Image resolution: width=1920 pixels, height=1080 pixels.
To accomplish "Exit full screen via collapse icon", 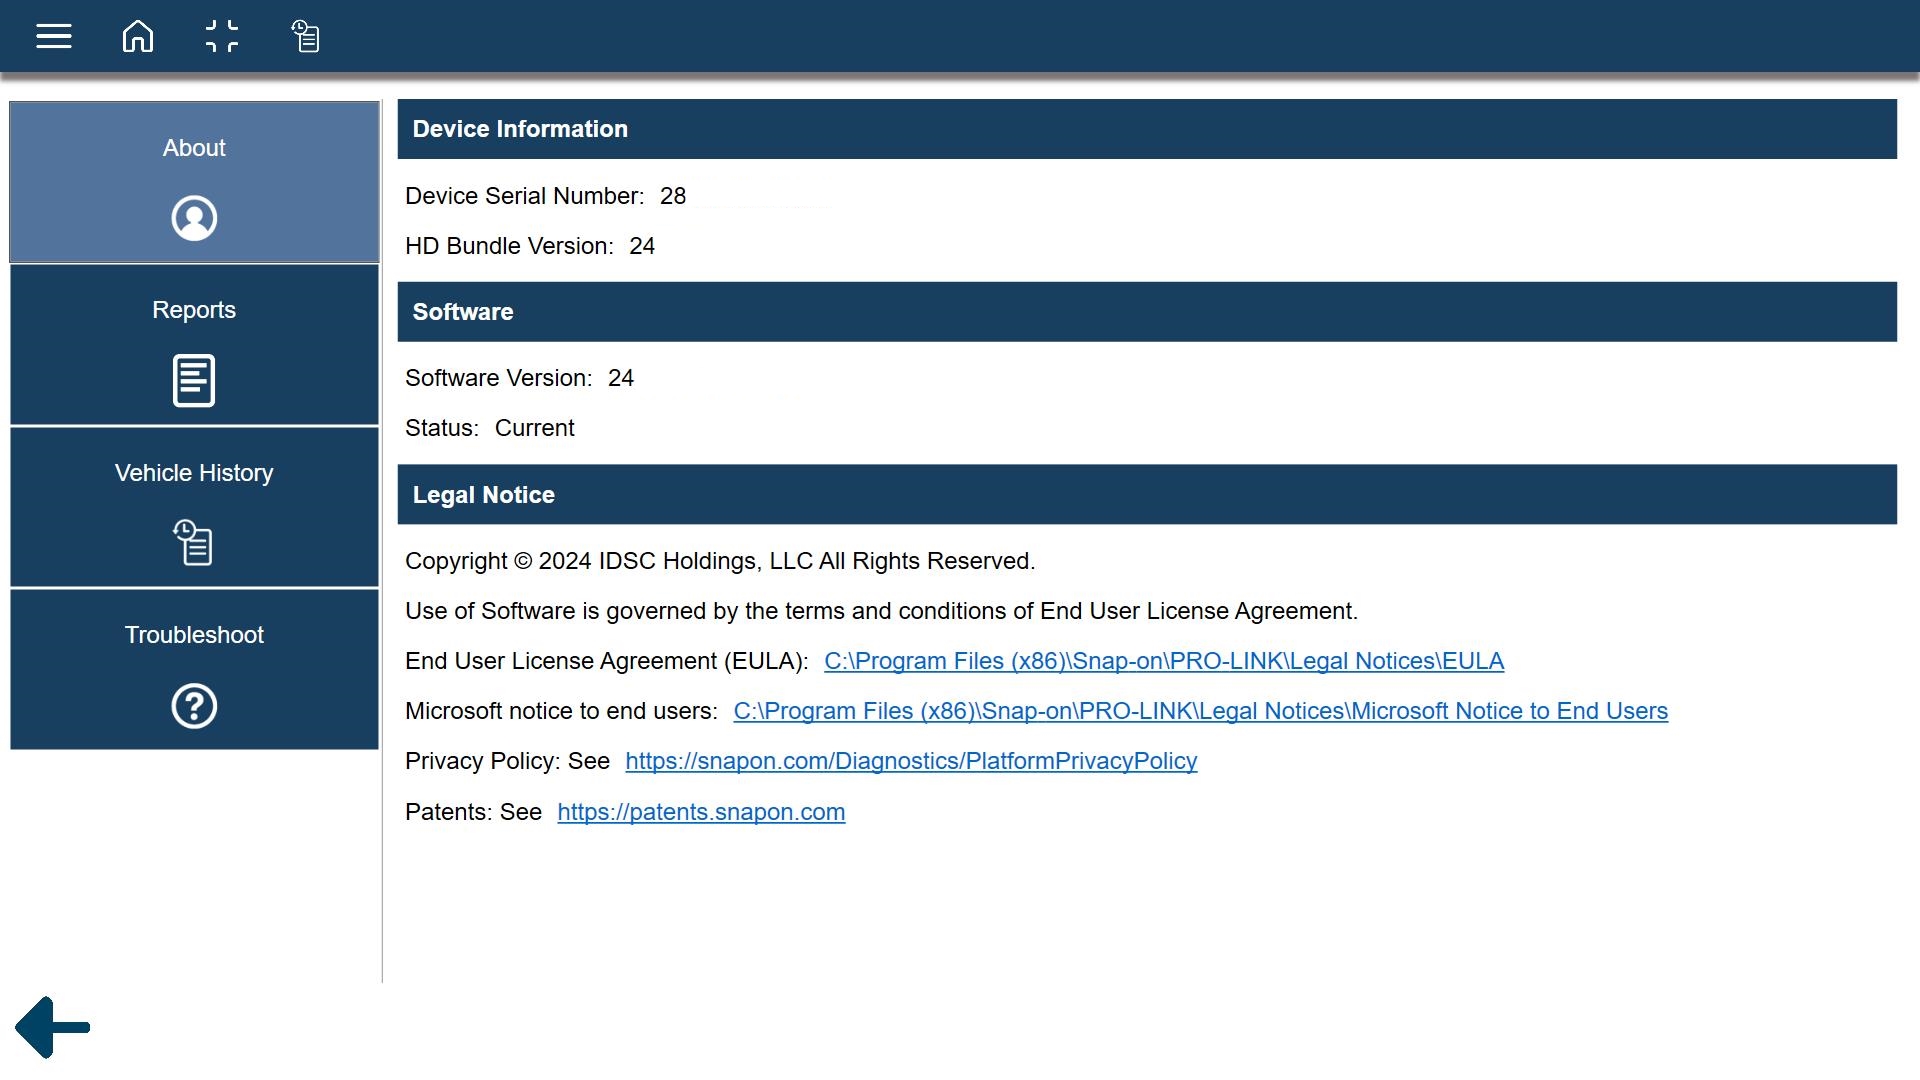I will [x=221, y=37].
